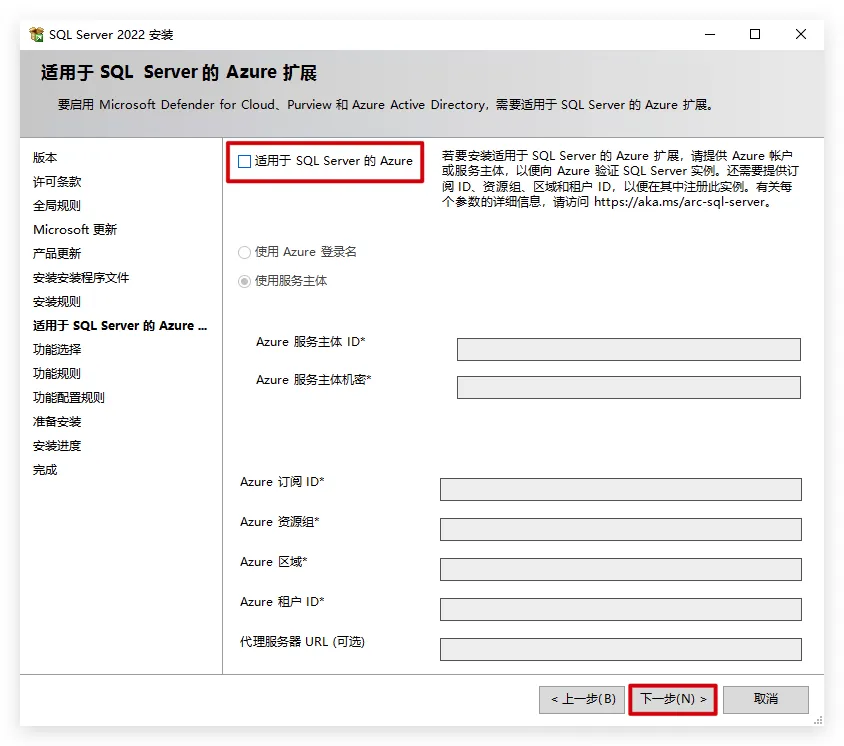Open the Microsoft 更新 step in sidebar
This screenshot has width=844, height=746.
pyautogui.click(x=75, y=230)
